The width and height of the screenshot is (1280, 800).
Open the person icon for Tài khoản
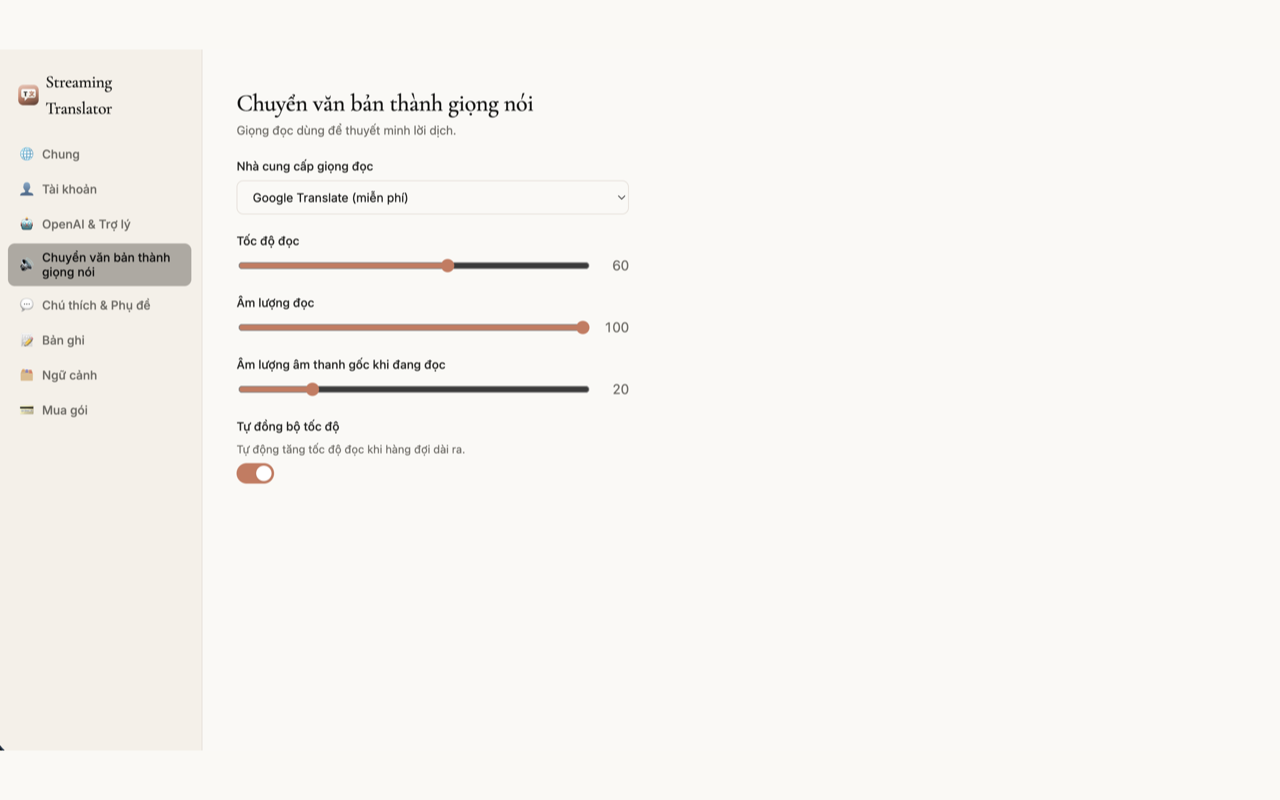tap(27, 189)
